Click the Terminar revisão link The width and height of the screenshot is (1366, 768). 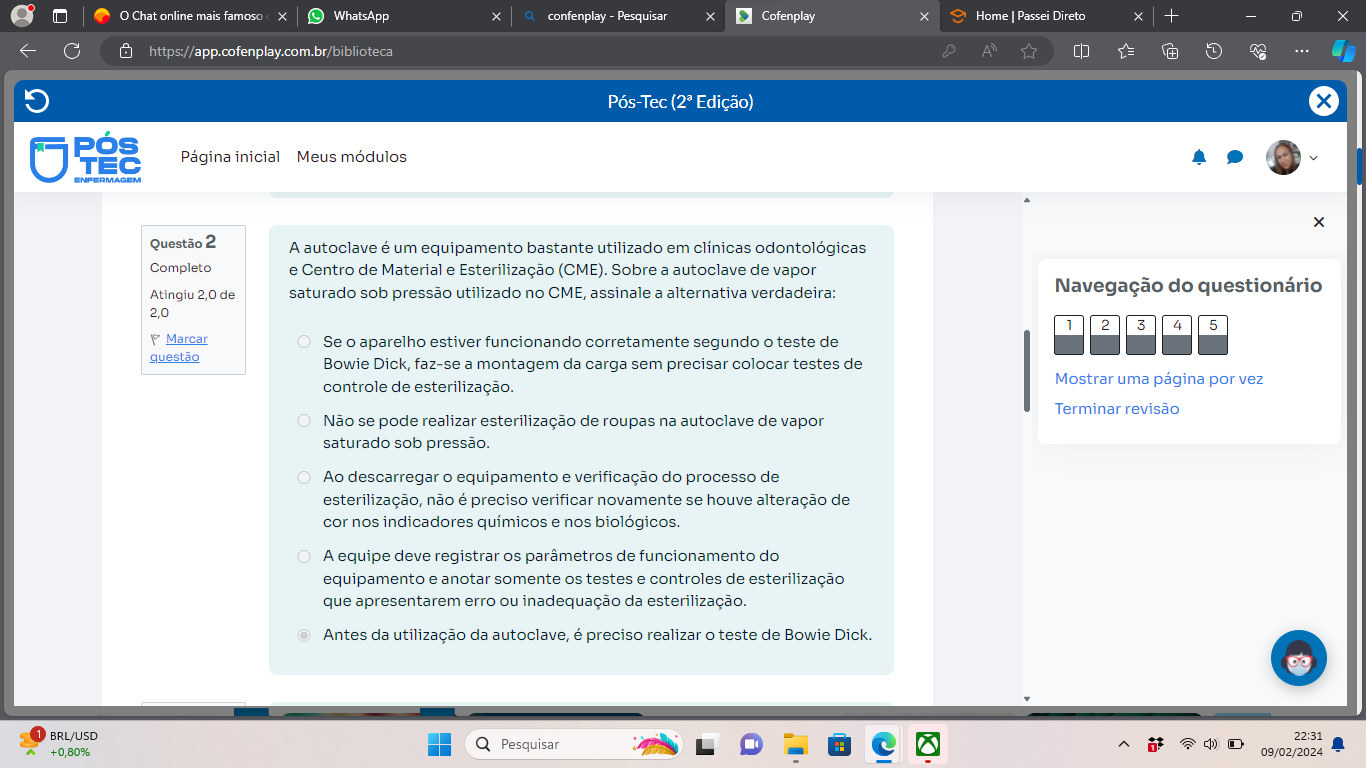tap(1116, 408)
